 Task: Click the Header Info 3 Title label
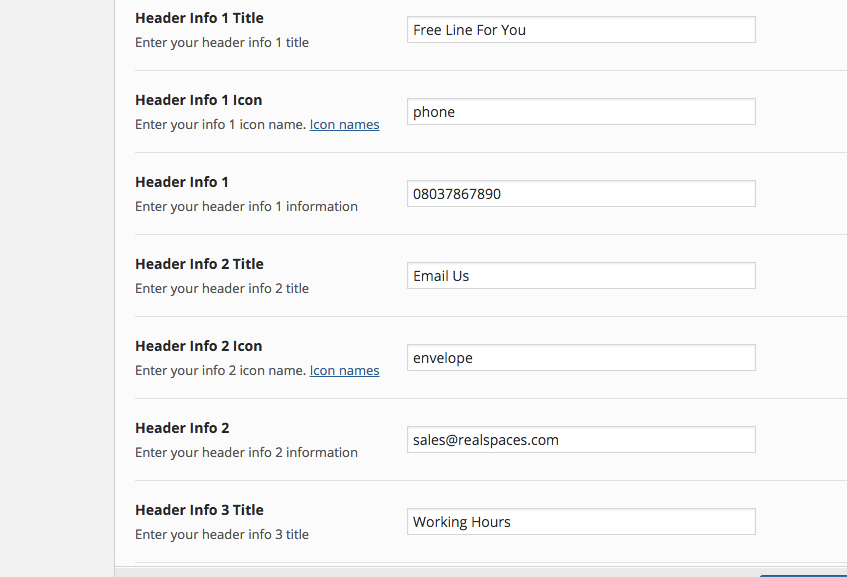(199, 511)
